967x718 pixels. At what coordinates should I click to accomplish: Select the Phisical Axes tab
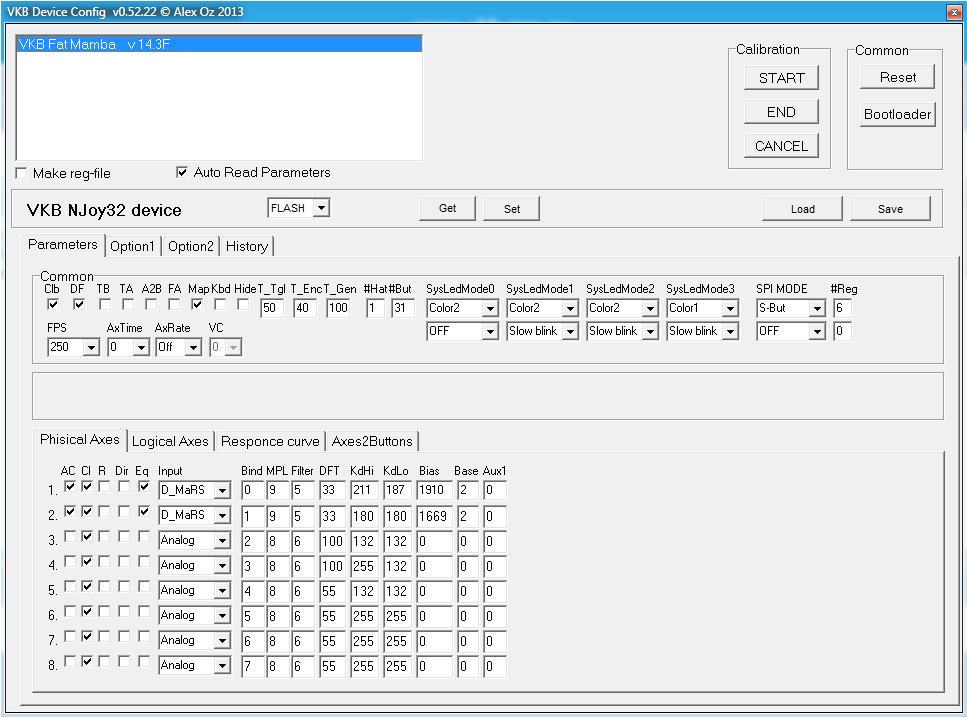click(x=80, y=439)
